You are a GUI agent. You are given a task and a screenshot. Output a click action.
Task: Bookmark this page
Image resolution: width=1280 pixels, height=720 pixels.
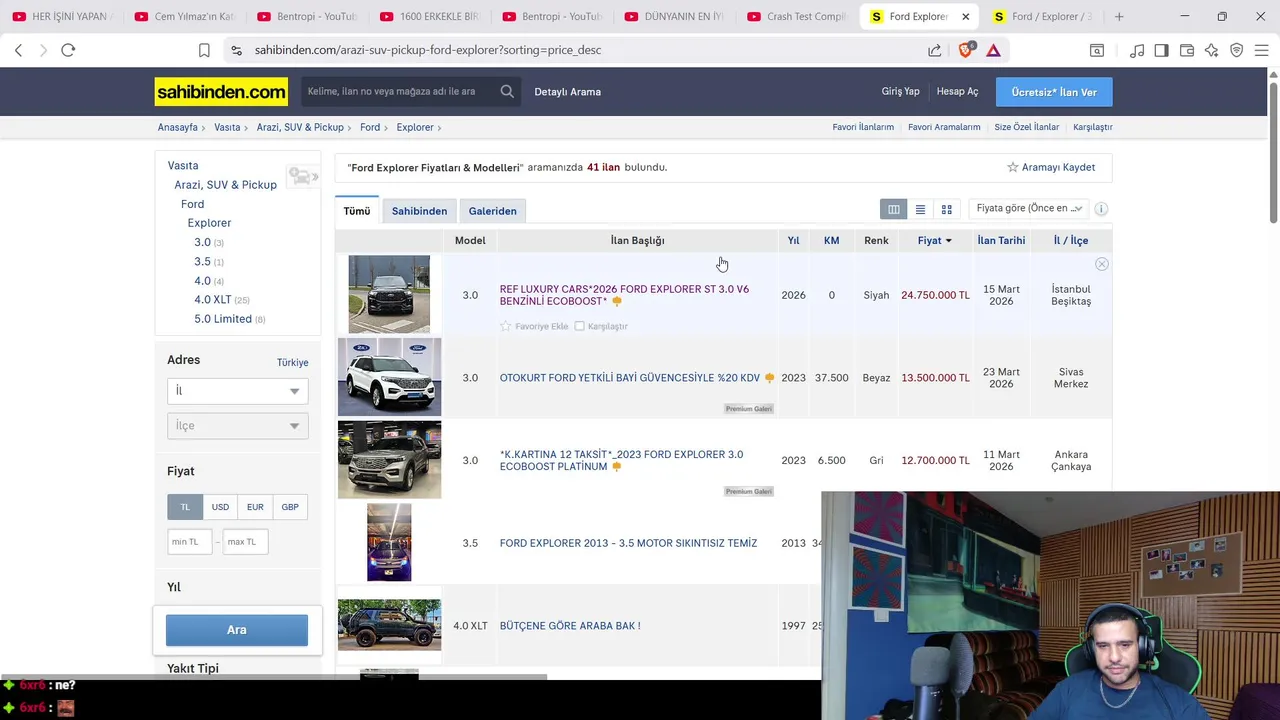point(204,50)
